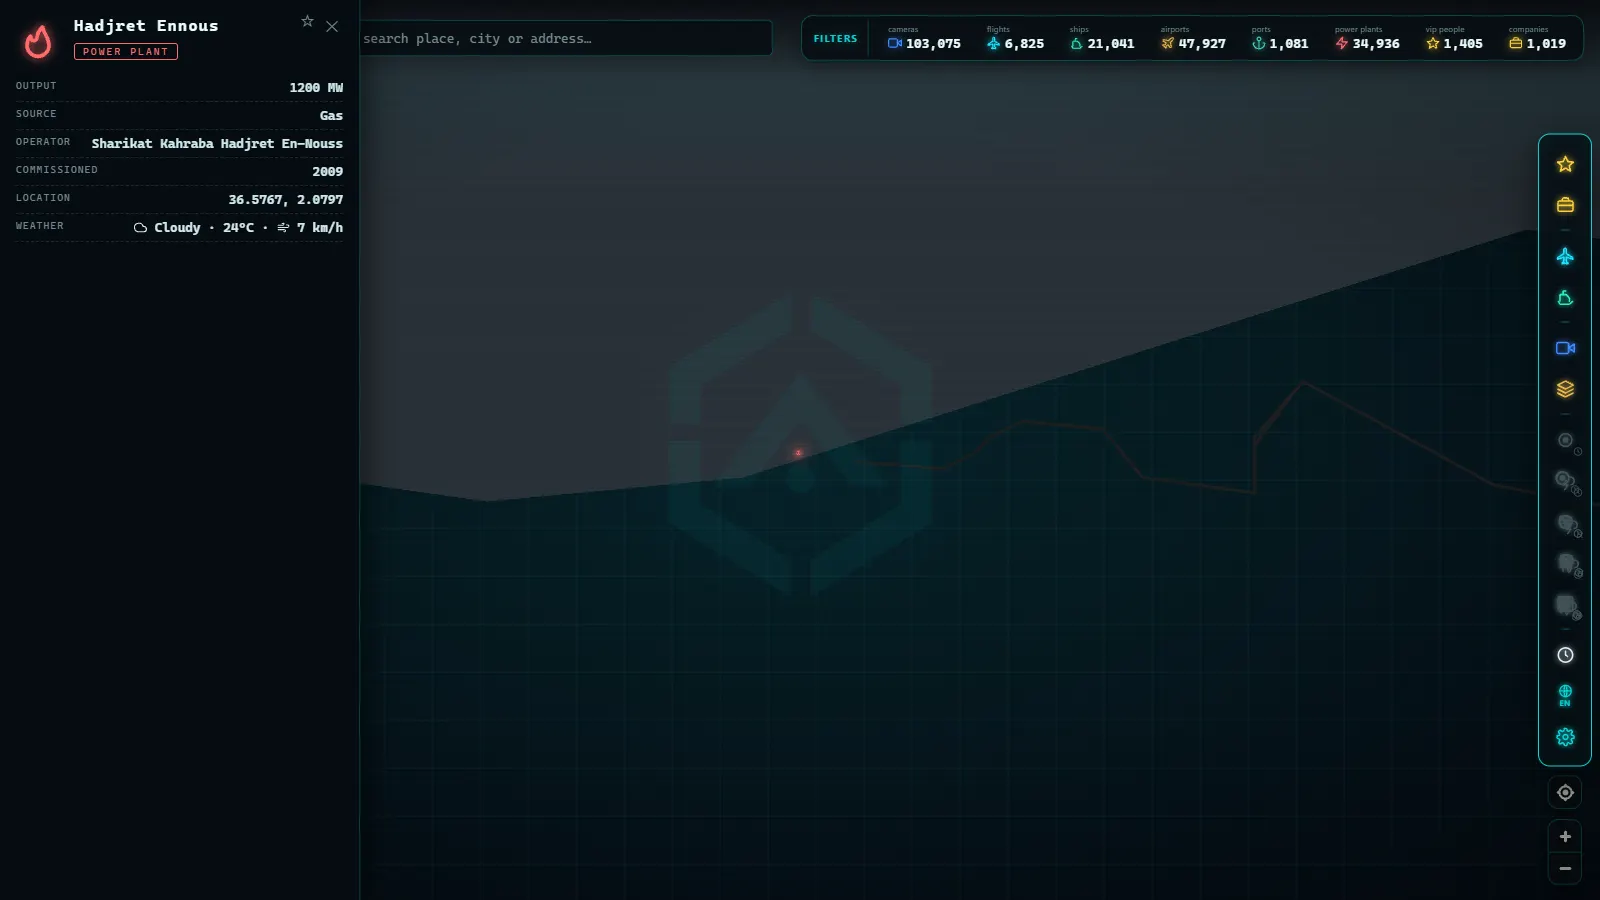Toggle the ports filter showing 1,081

(x=1280, y=39)
